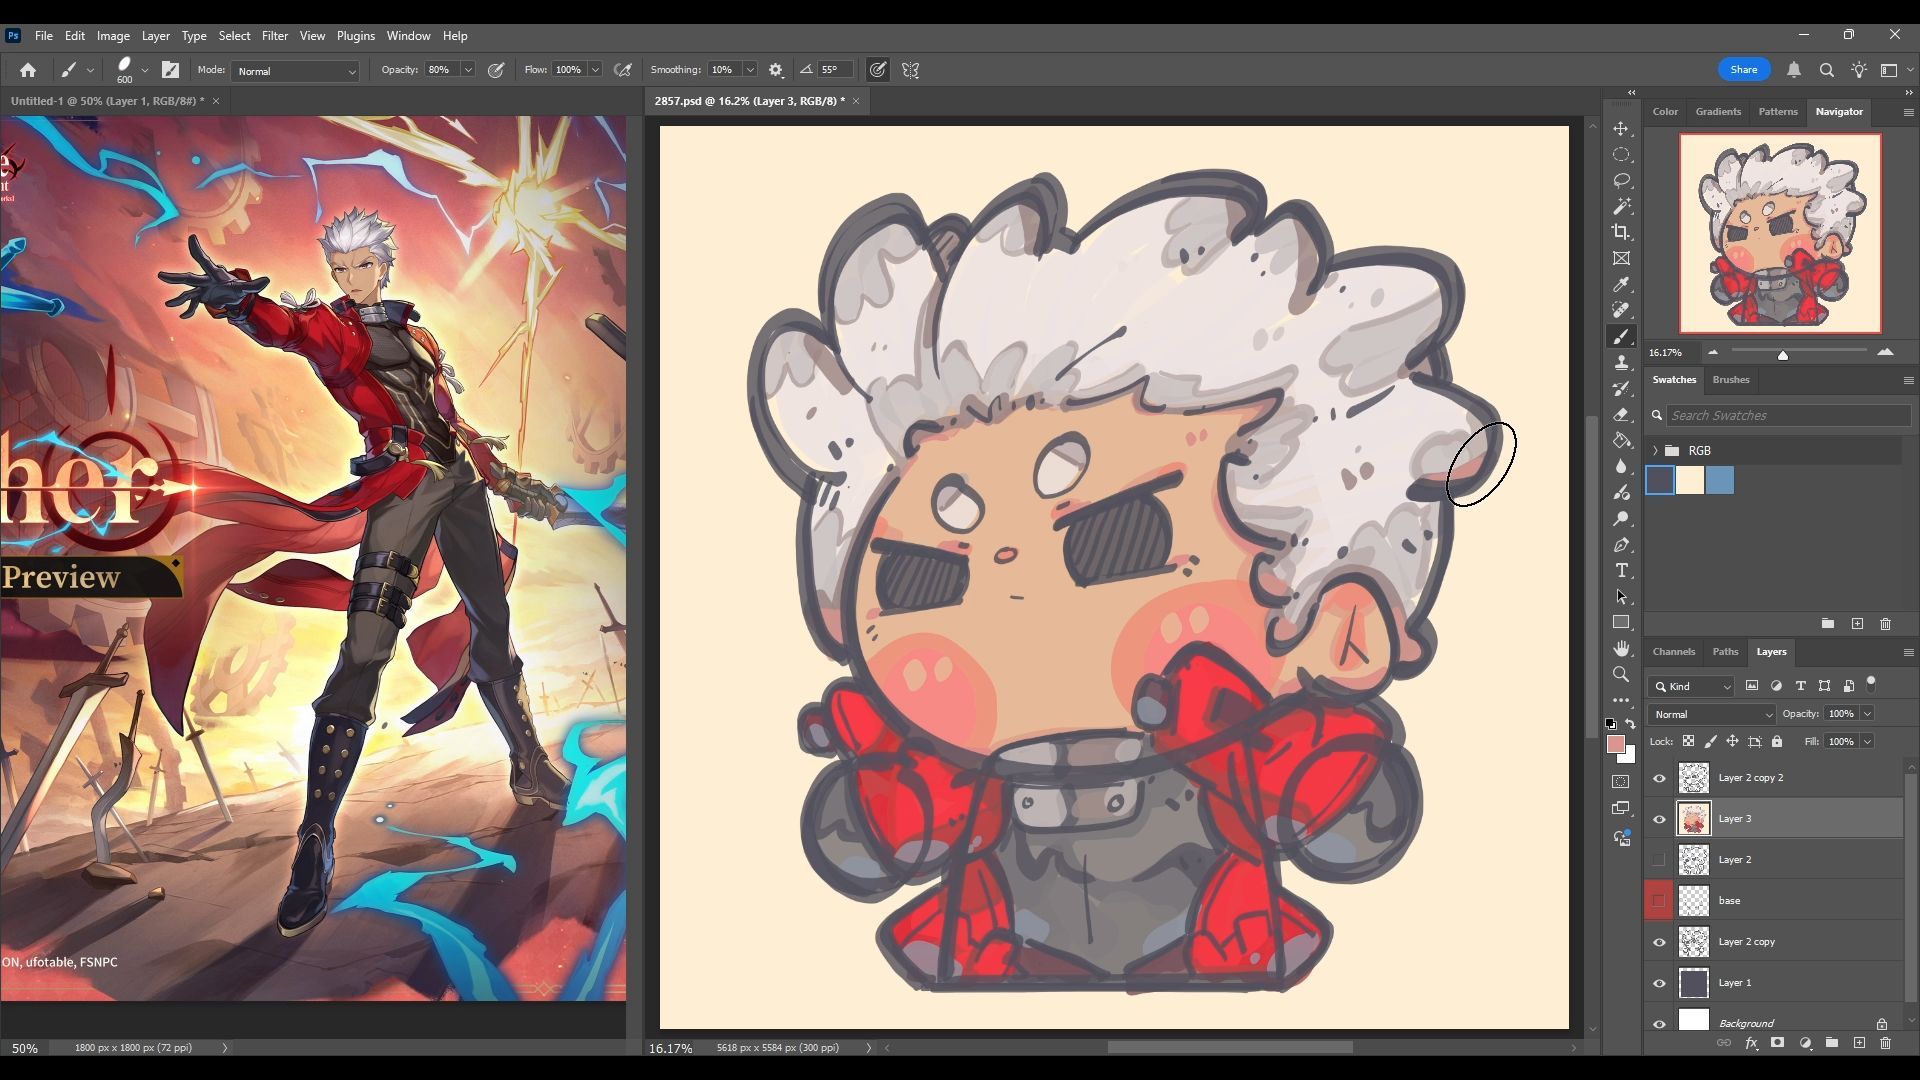
Task: Expand the RGB swatch group
Action: click(x=1655, y=450)
